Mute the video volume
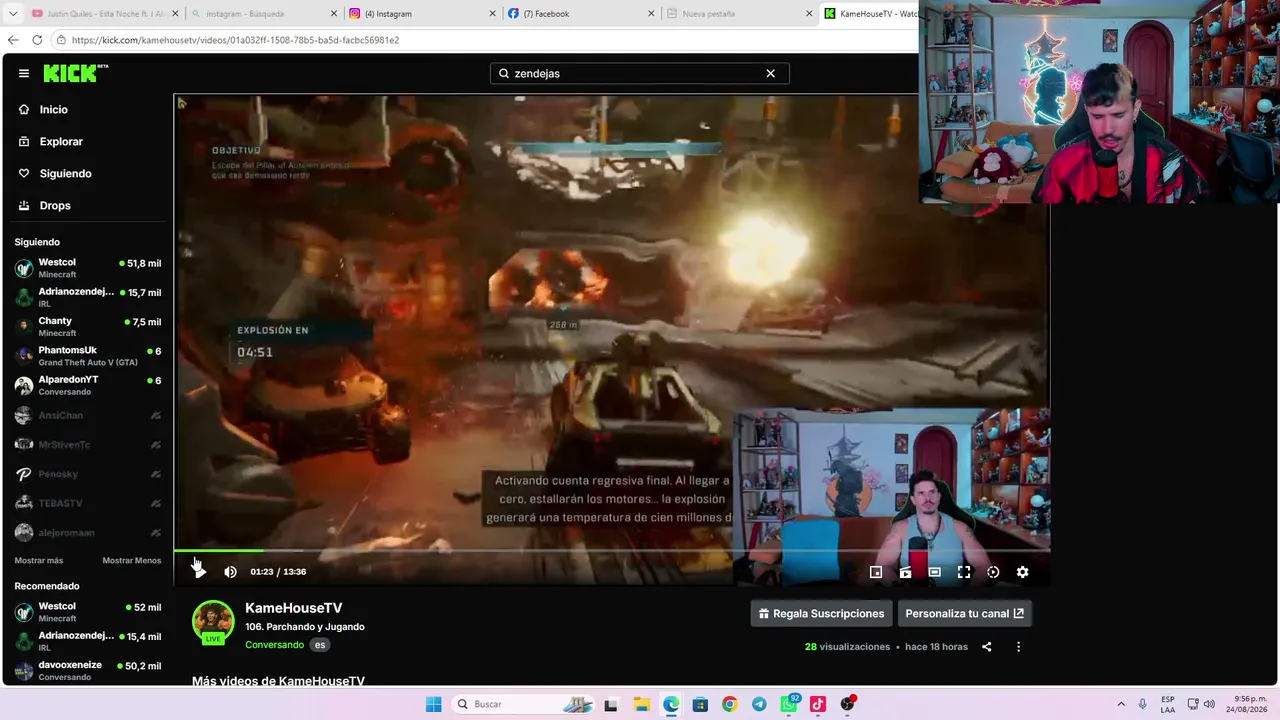 click(230, 572)
